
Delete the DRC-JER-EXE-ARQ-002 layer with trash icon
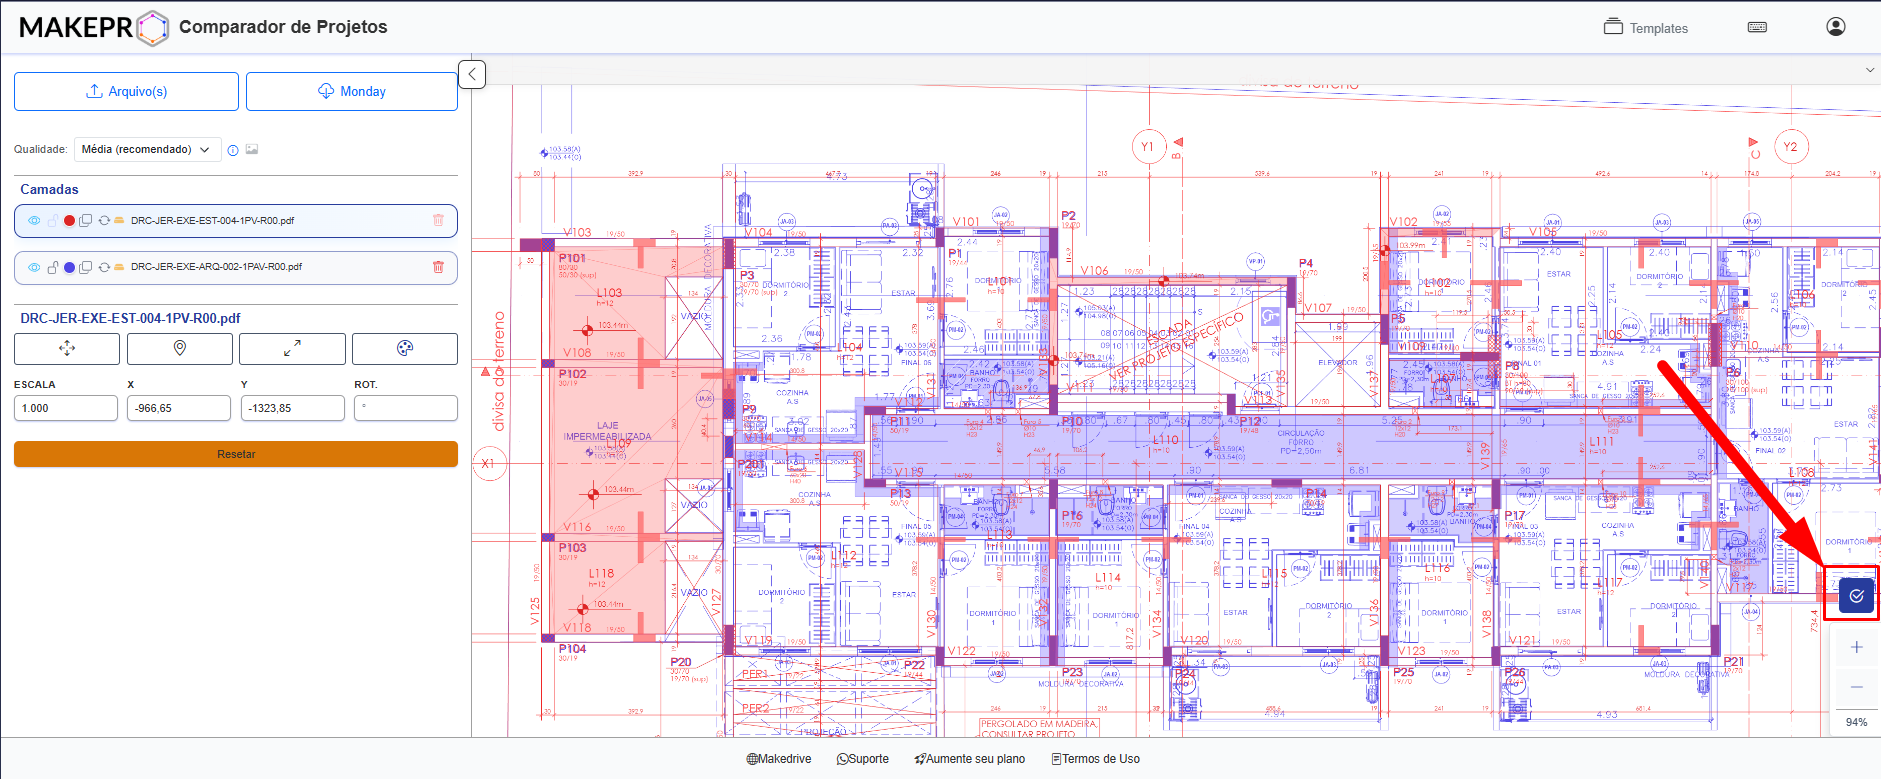tap(438, 267)
